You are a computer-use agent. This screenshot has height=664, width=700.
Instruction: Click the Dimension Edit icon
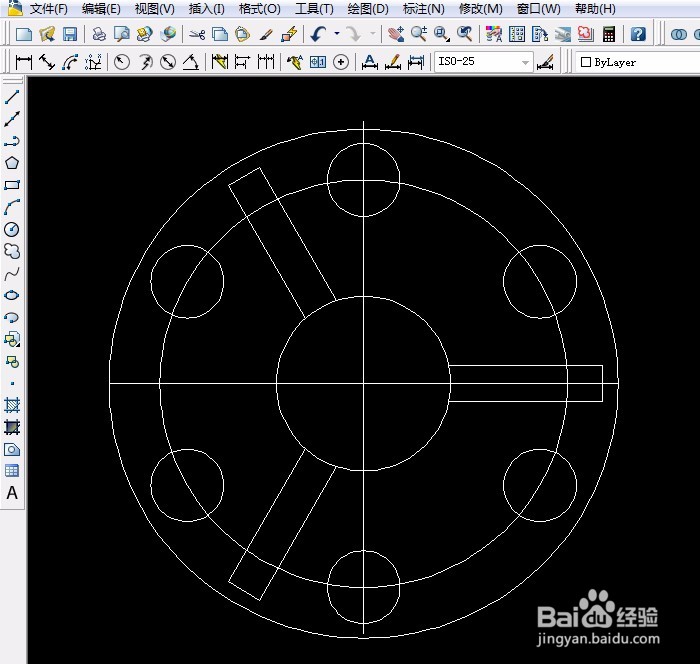(x=369, y=62)
